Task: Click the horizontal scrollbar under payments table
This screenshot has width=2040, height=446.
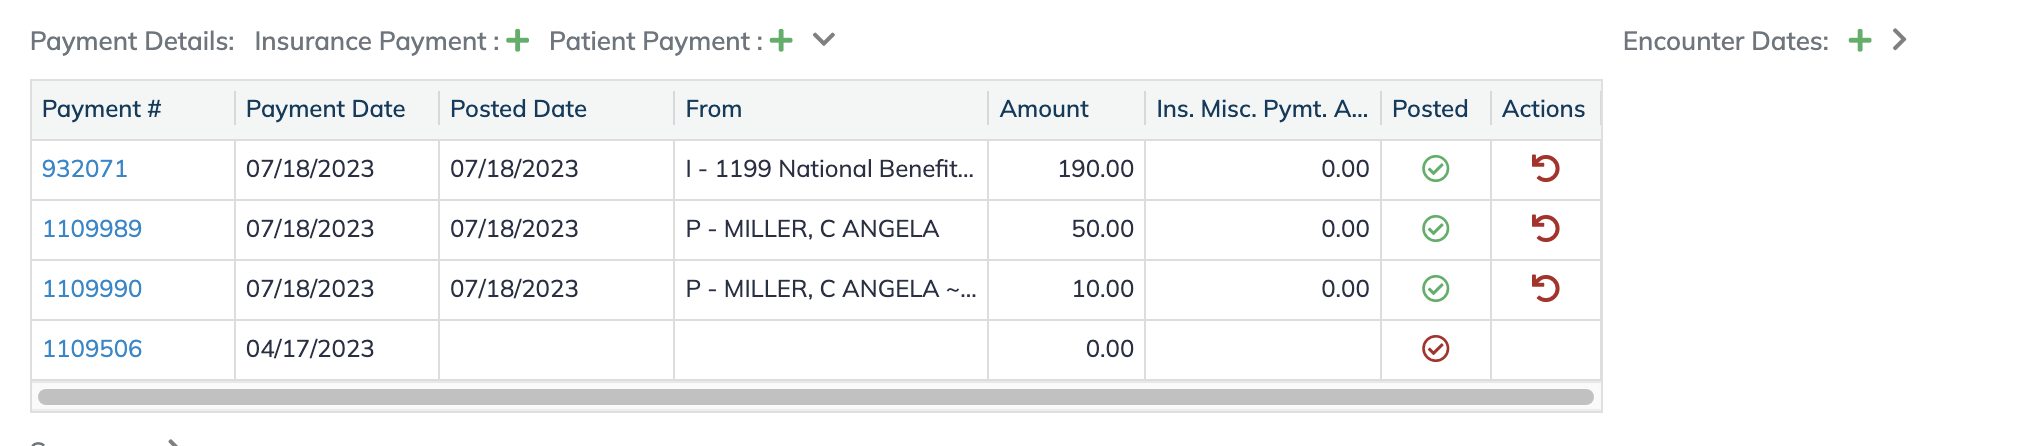Action: pos(815,397)
